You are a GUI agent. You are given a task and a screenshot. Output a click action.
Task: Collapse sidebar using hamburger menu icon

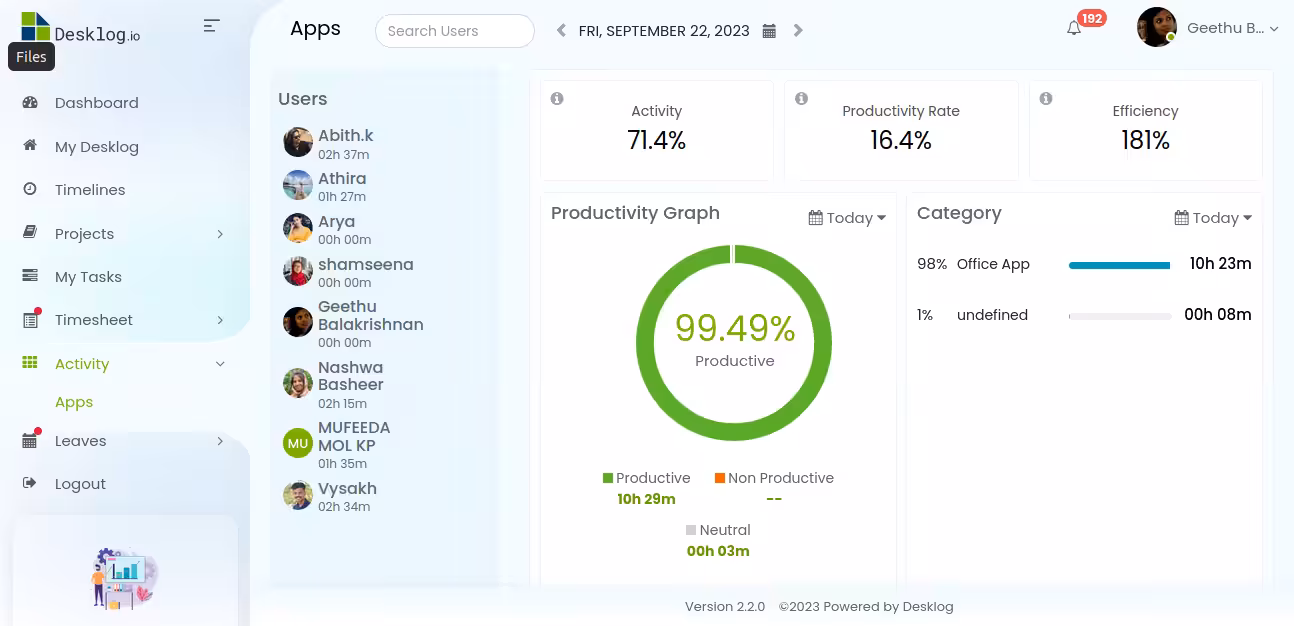tap(211, 26)
